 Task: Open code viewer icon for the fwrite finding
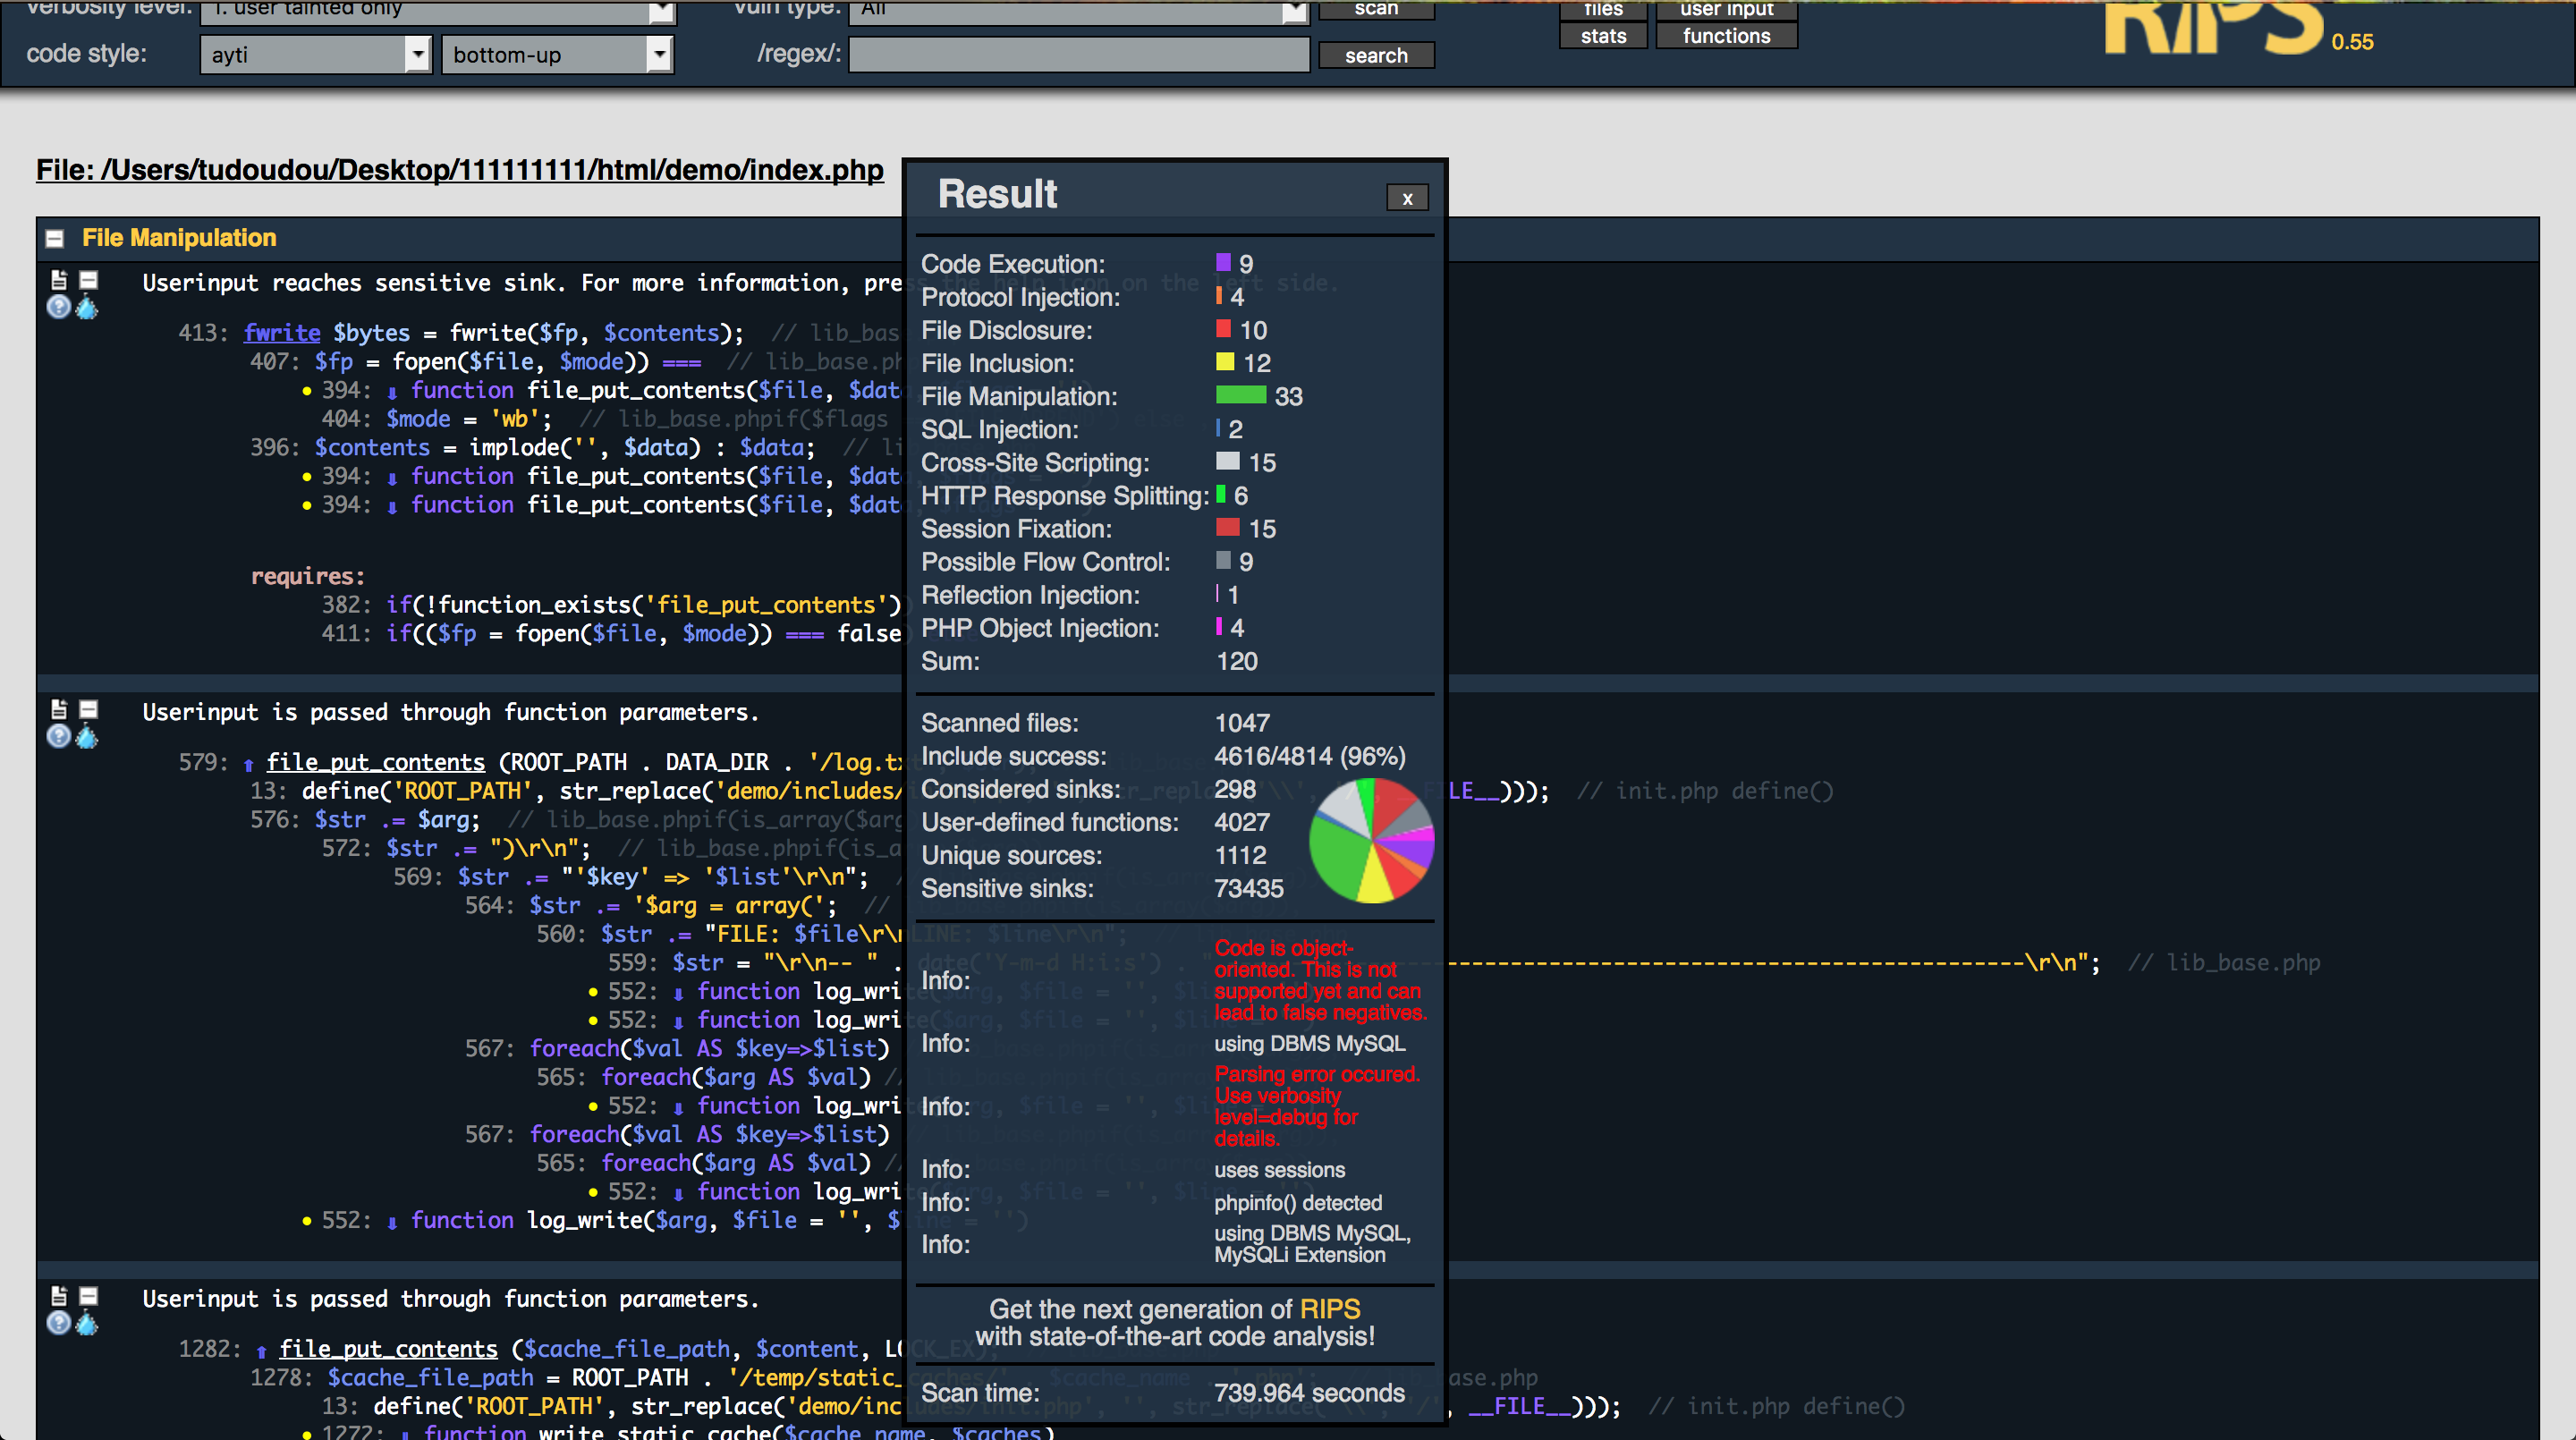59,280
